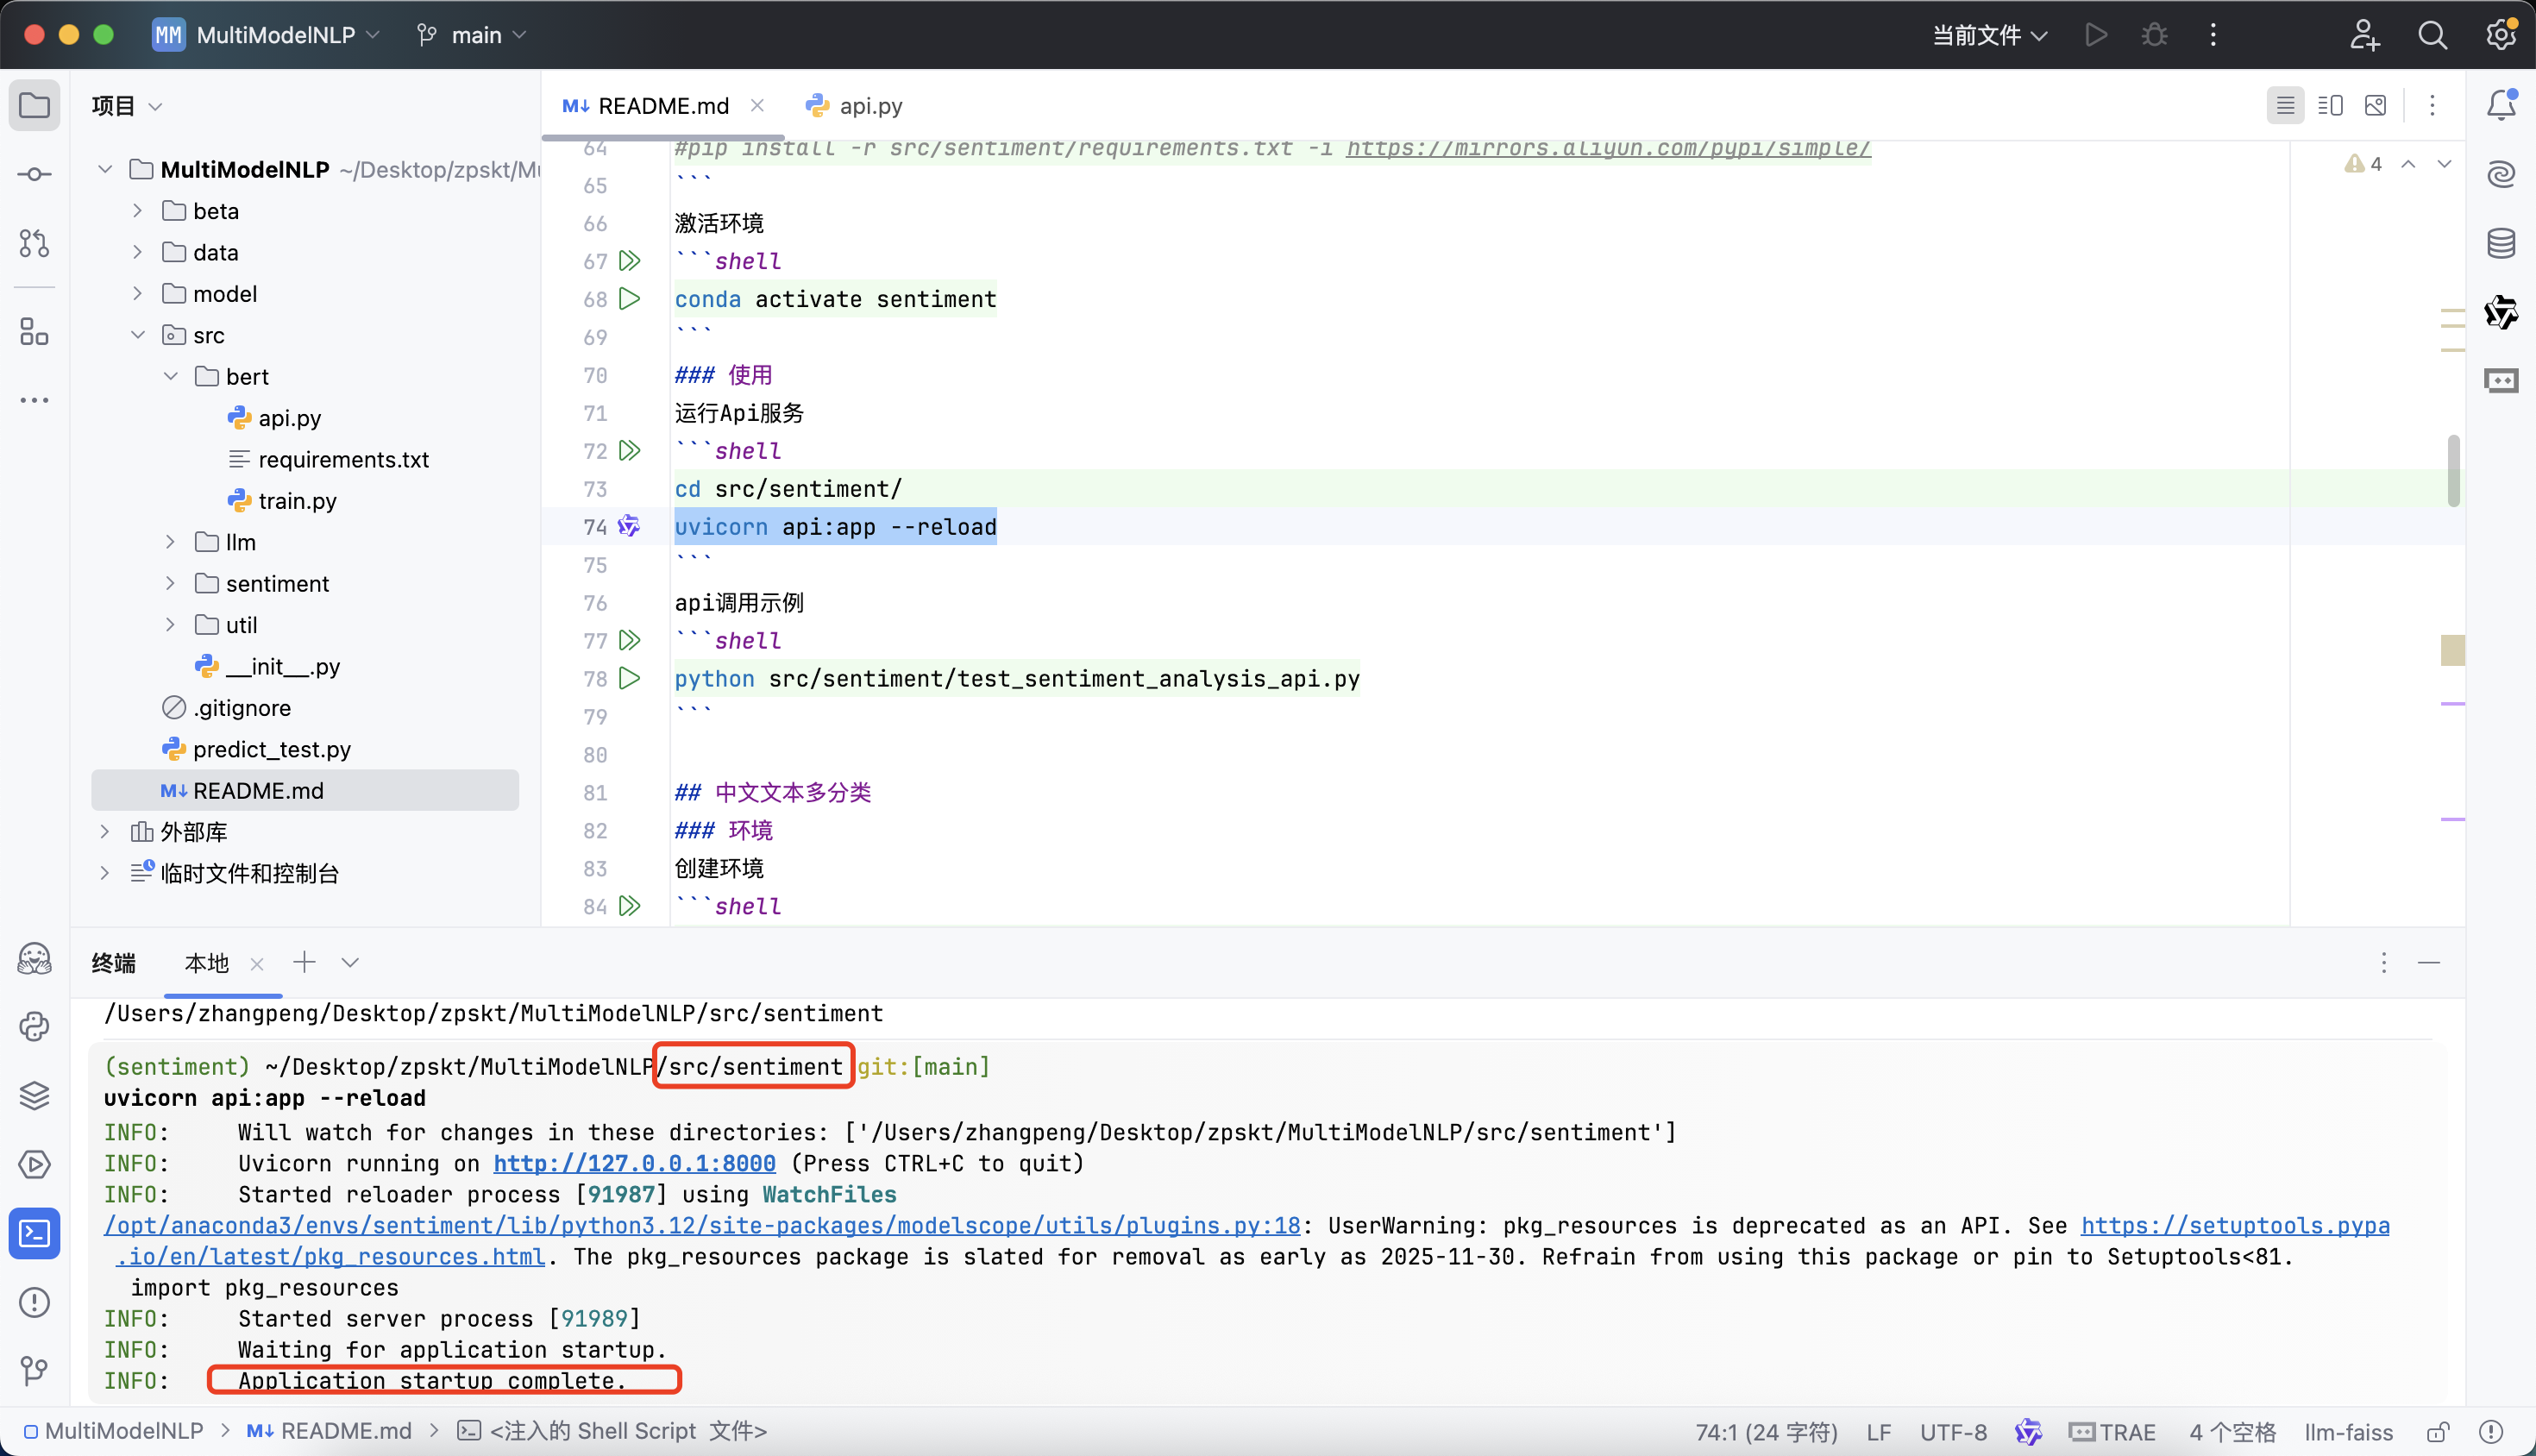2536x1456 pixels.
Task: Go to next highlighted warning arrow
Action: (2444, 163)
